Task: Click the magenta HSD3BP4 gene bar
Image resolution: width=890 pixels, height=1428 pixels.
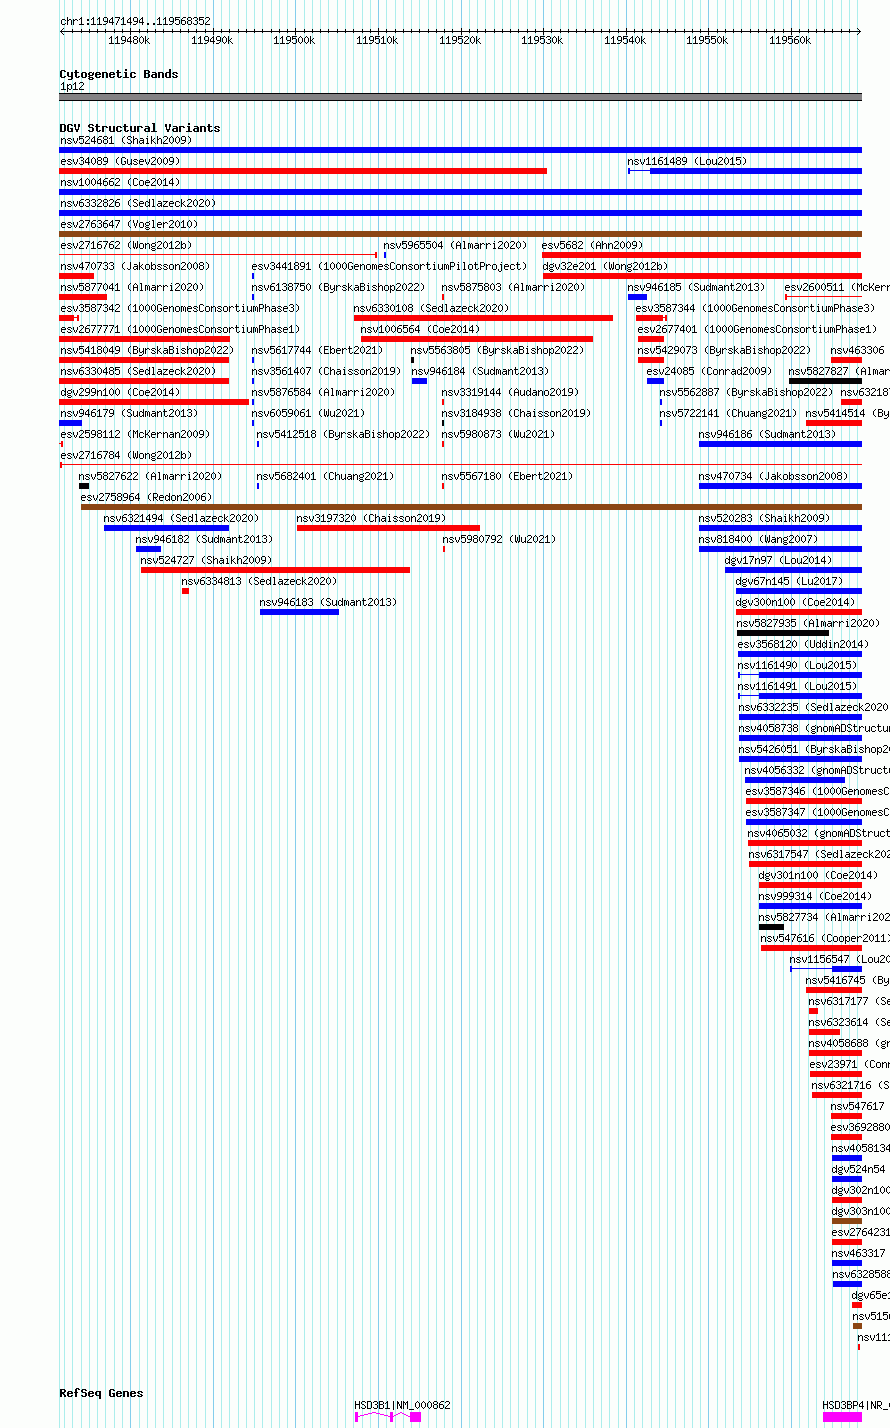Action: point(842,1417)
